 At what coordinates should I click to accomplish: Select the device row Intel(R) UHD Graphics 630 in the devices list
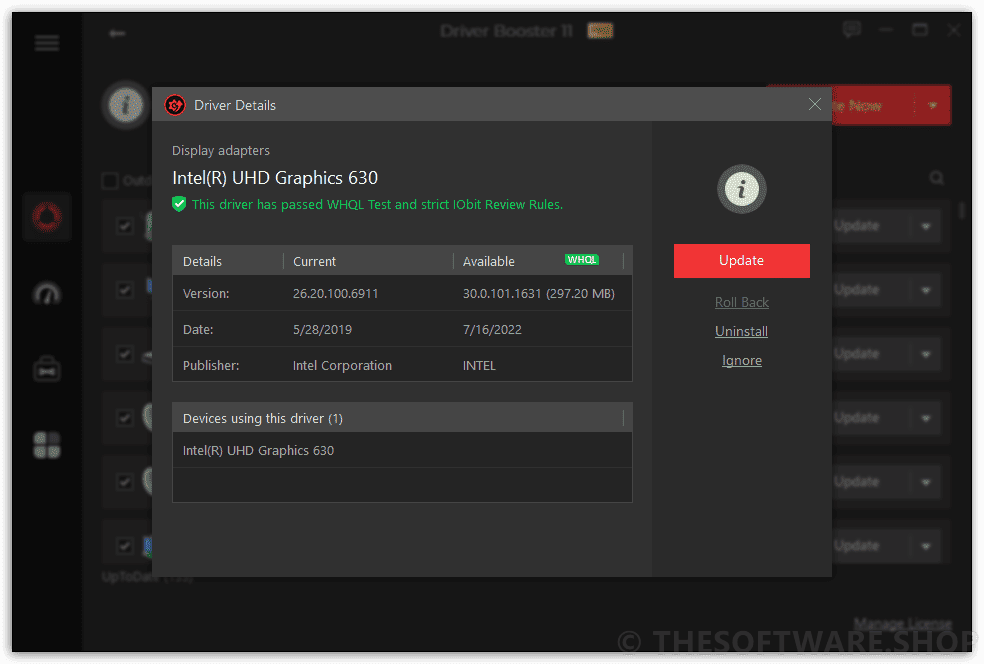pos(402,450)
